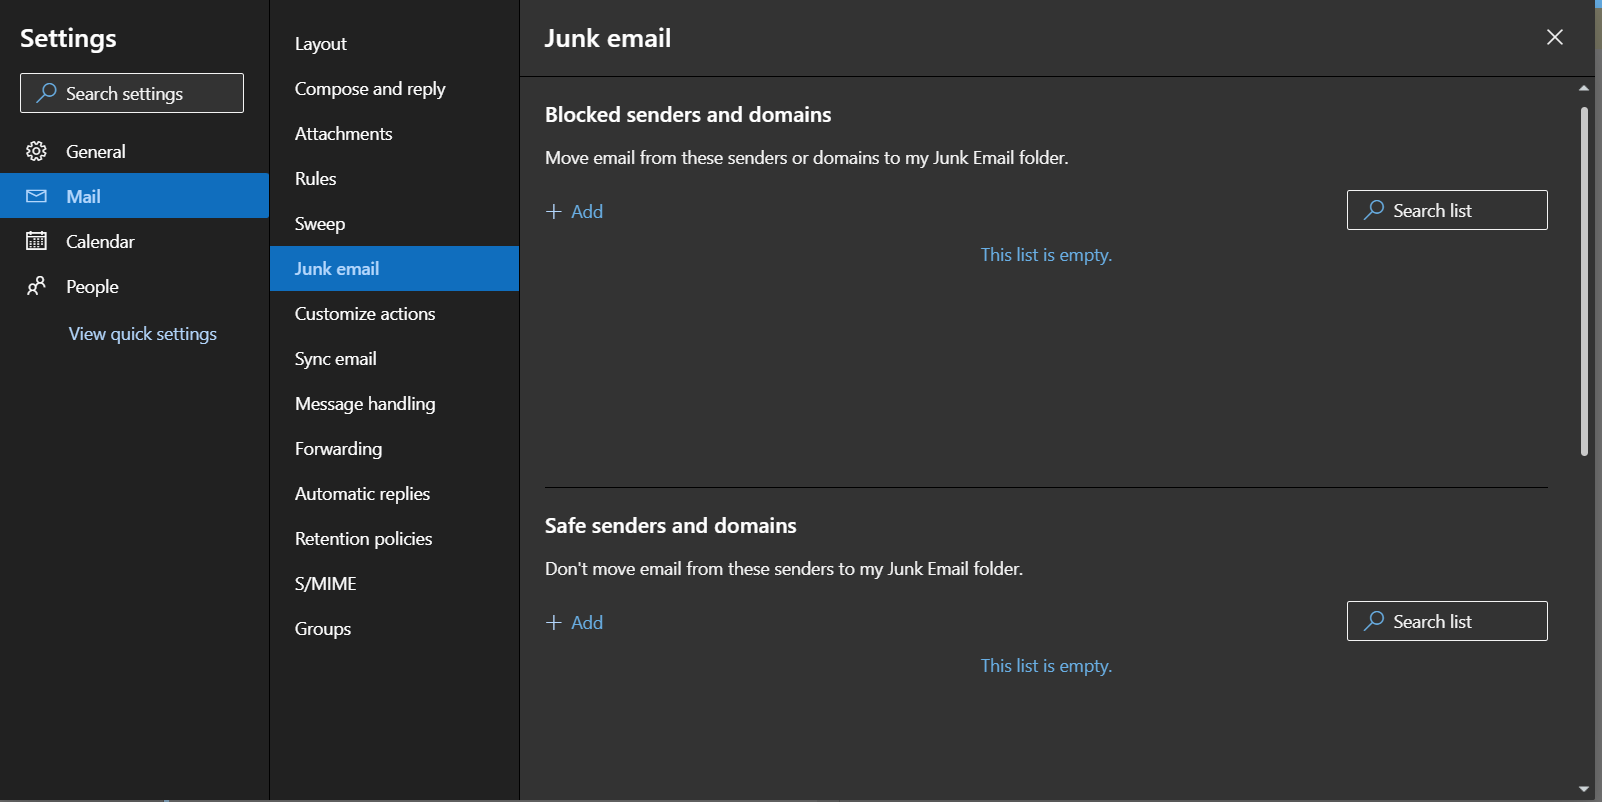Close the Junk email settings panel
The image size is (1602, 802).
tap(1555, 37)
